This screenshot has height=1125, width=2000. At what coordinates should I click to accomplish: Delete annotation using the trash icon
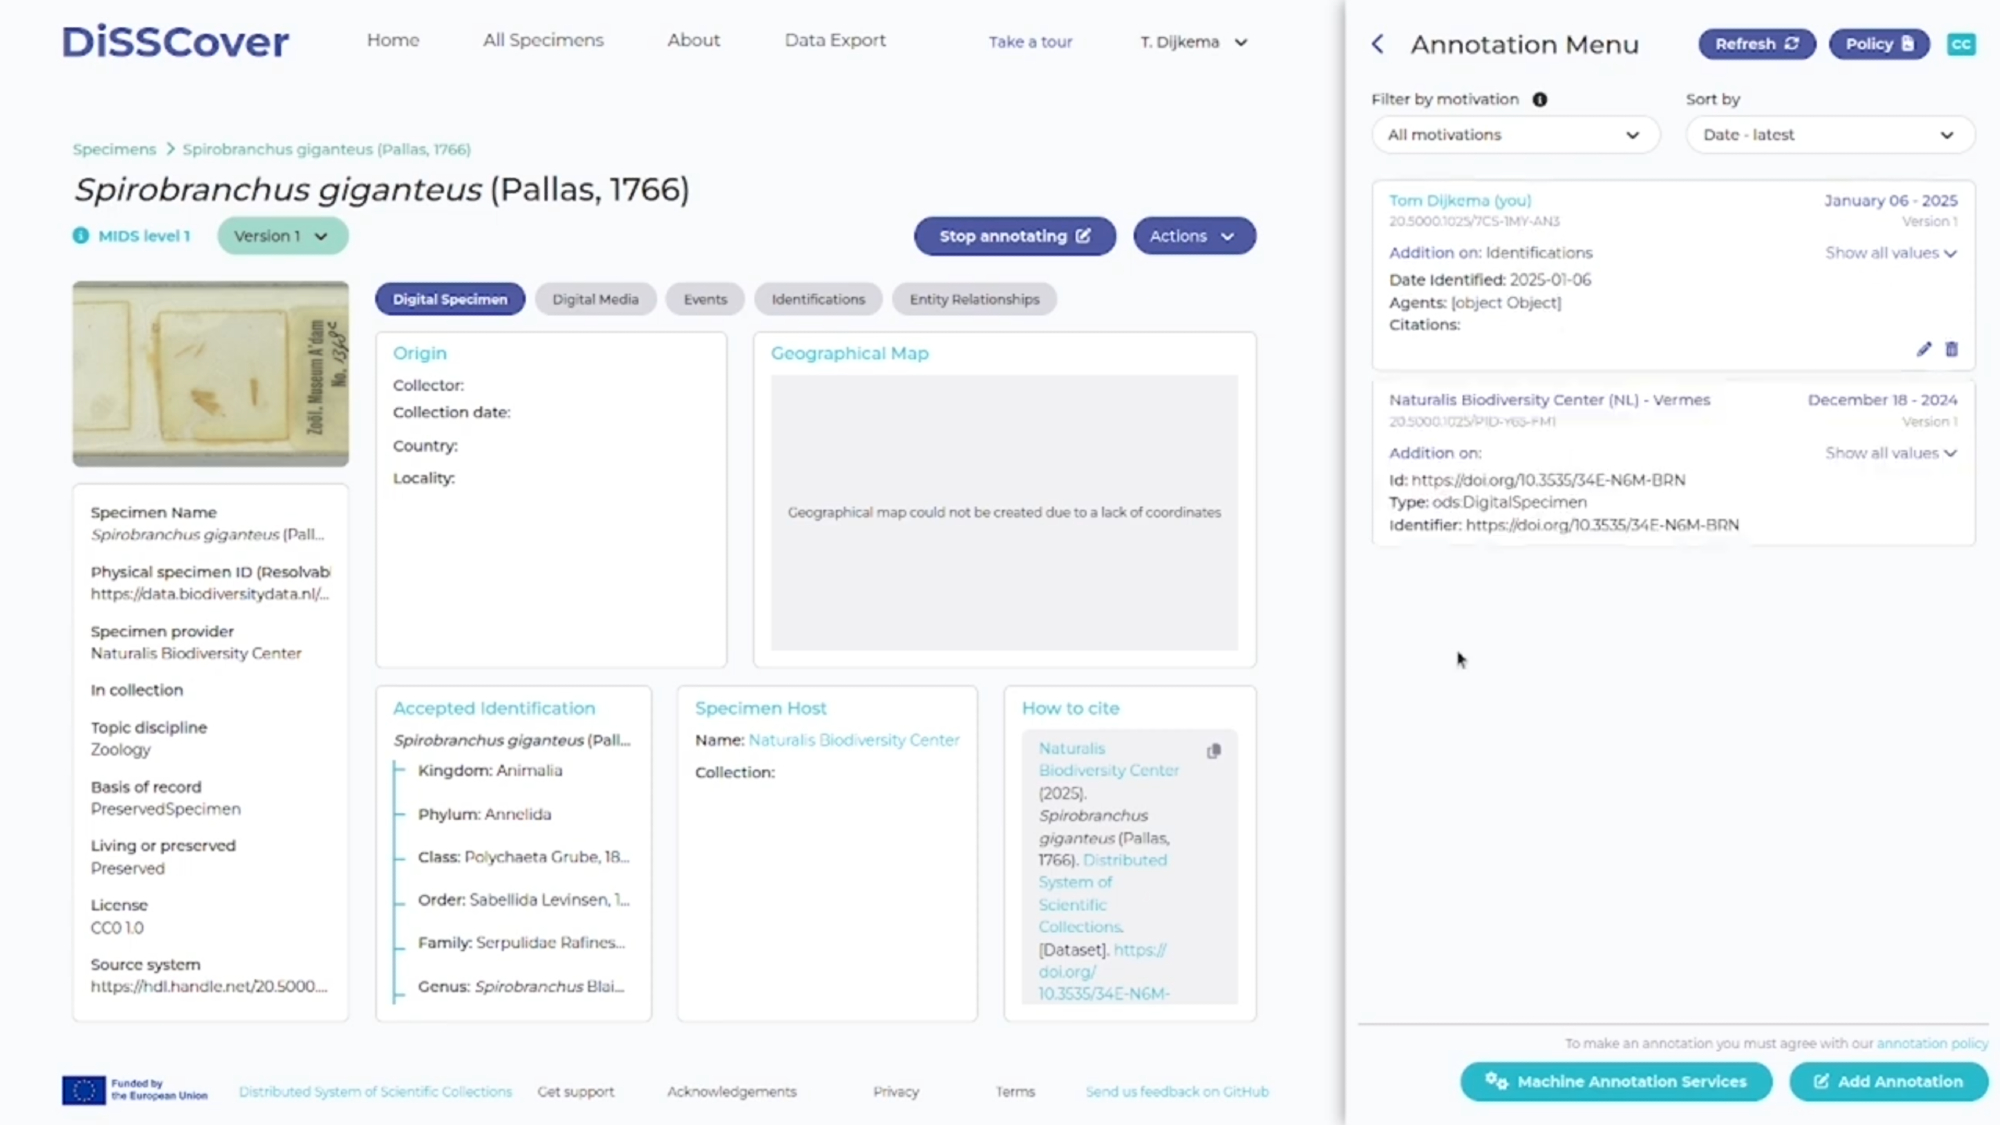click(1951, 349)
